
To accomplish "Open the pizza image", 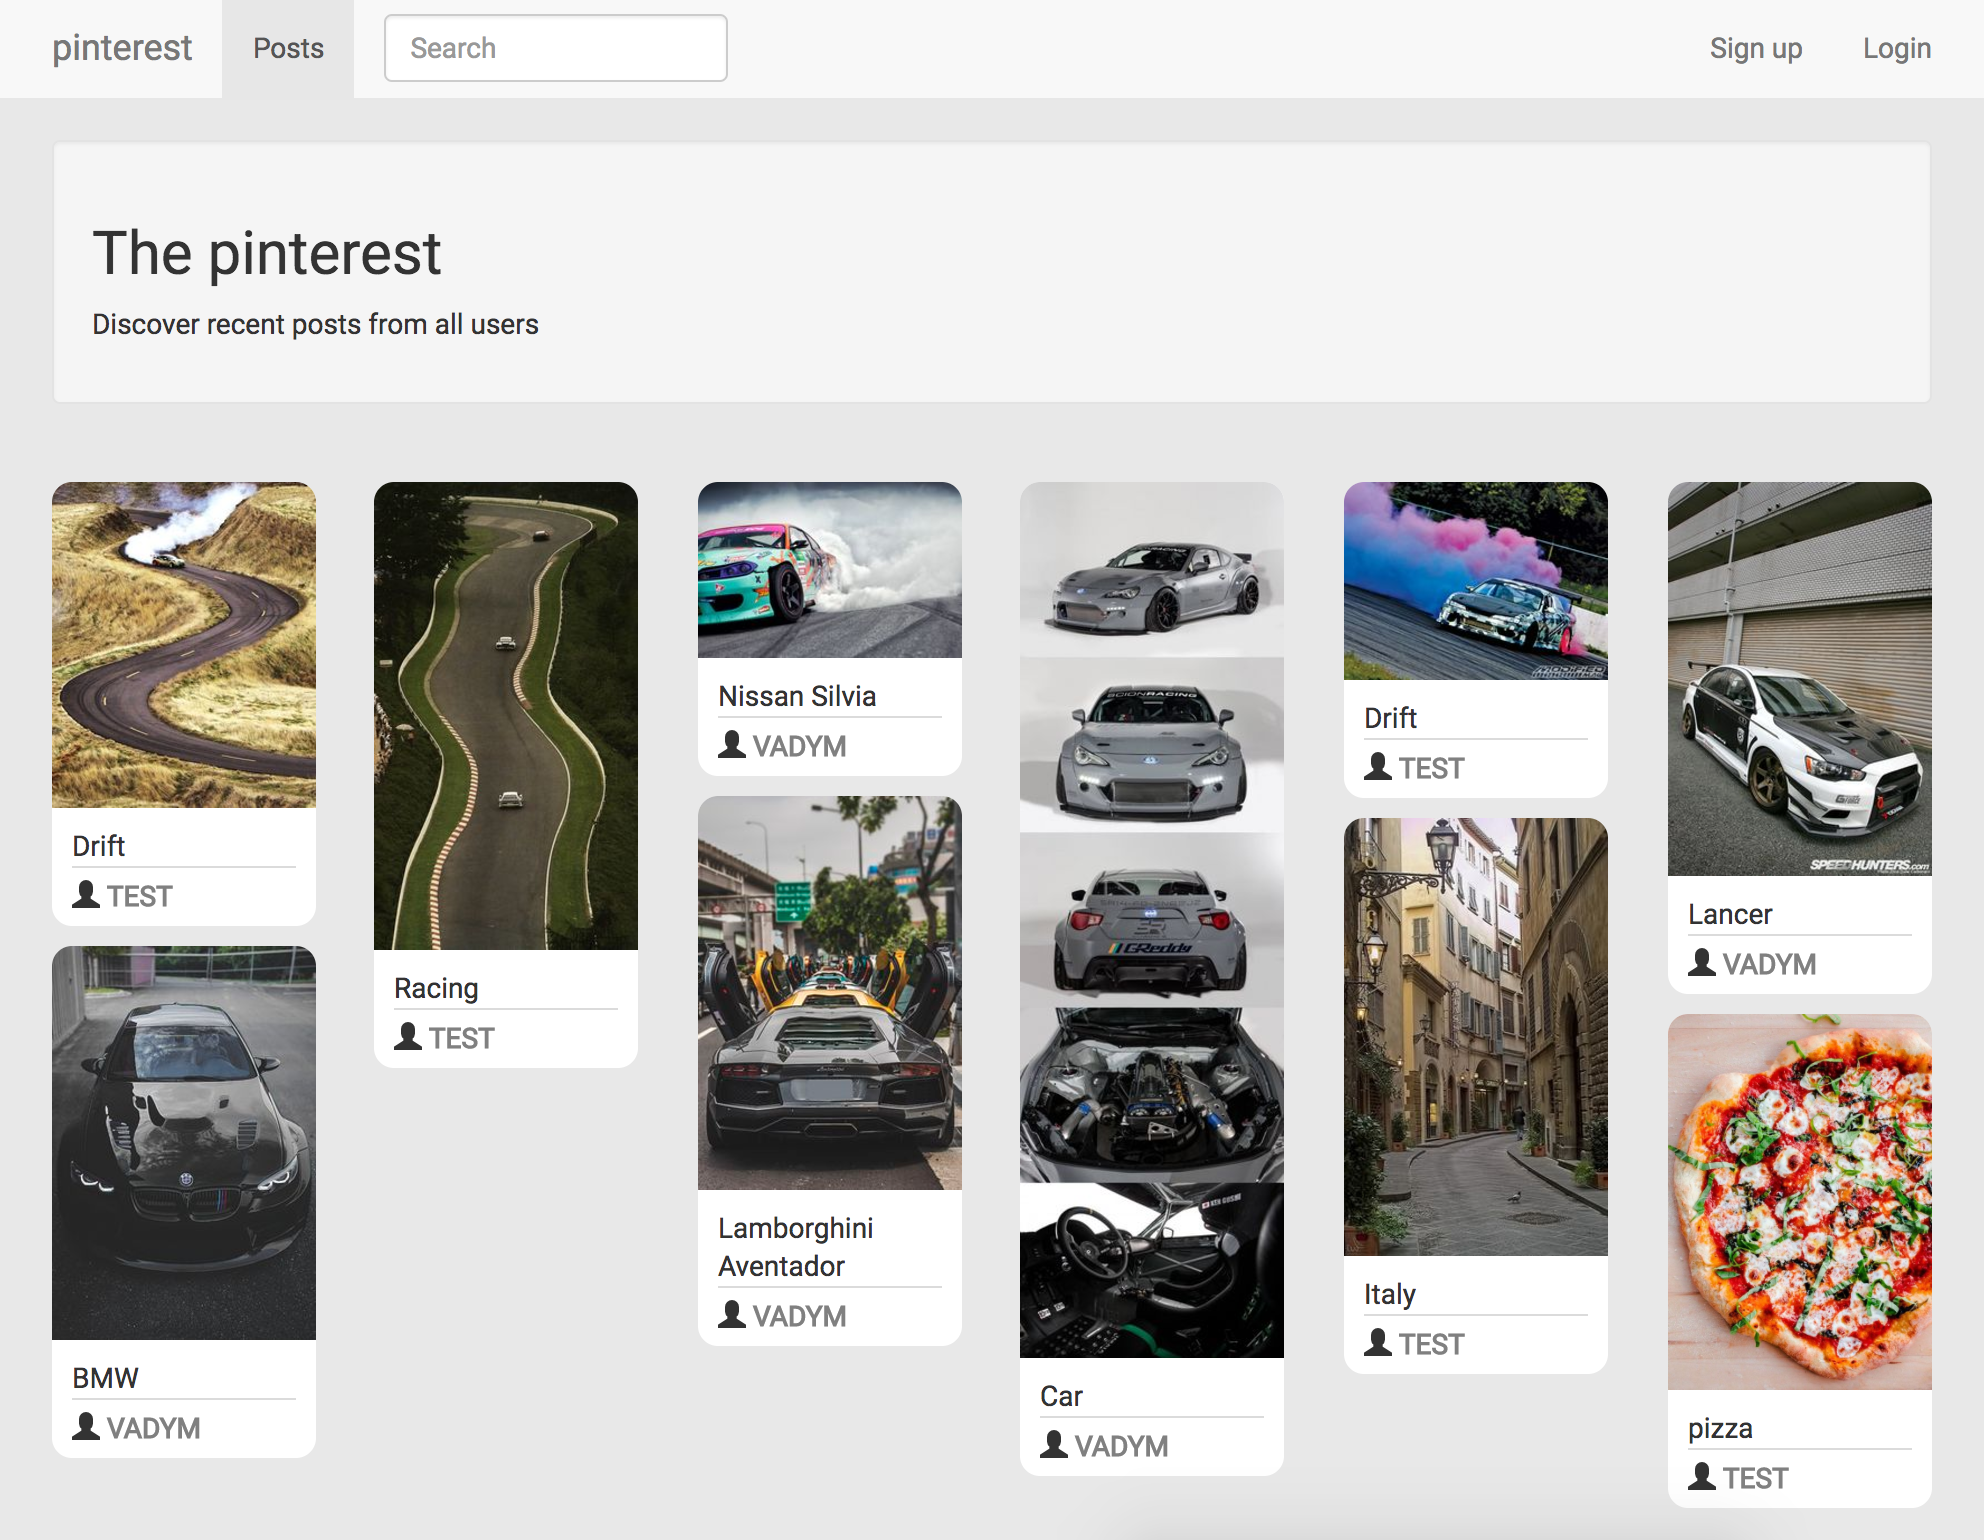I will pos(1800,1202).
